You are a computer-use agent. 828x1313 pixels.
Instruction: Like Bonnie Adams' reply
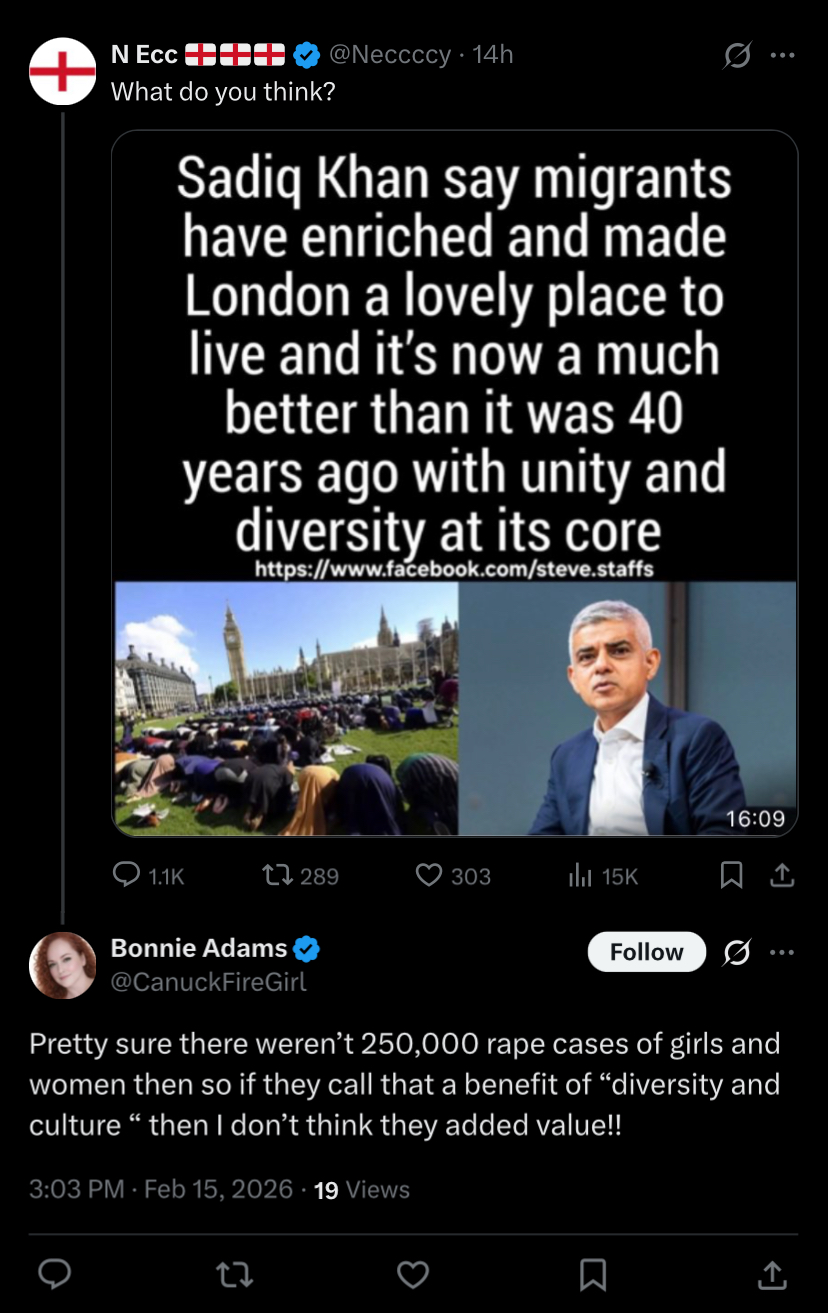pos(413,1273)
